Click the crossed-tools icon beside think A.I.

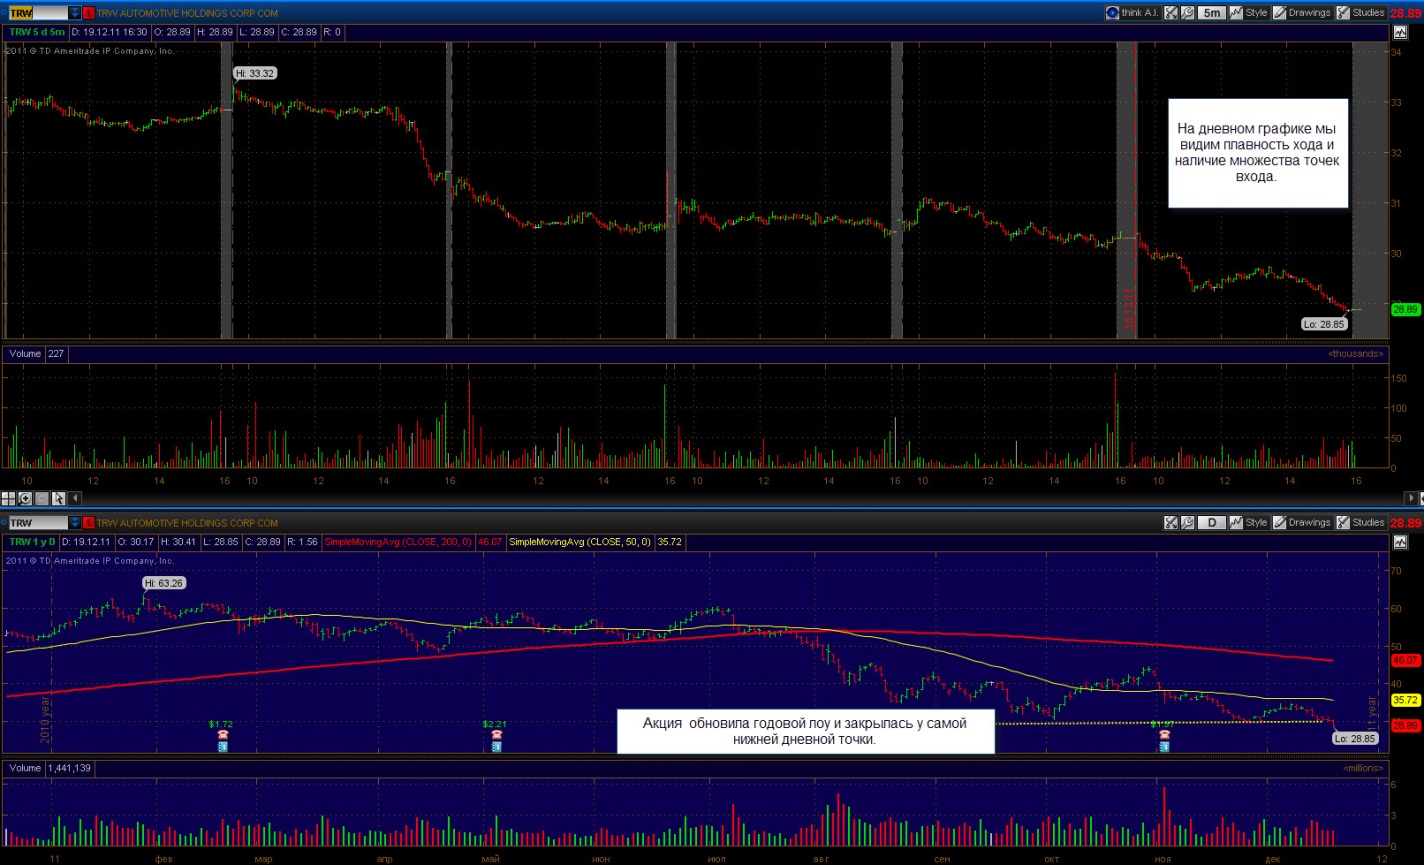coord(1172,13)
